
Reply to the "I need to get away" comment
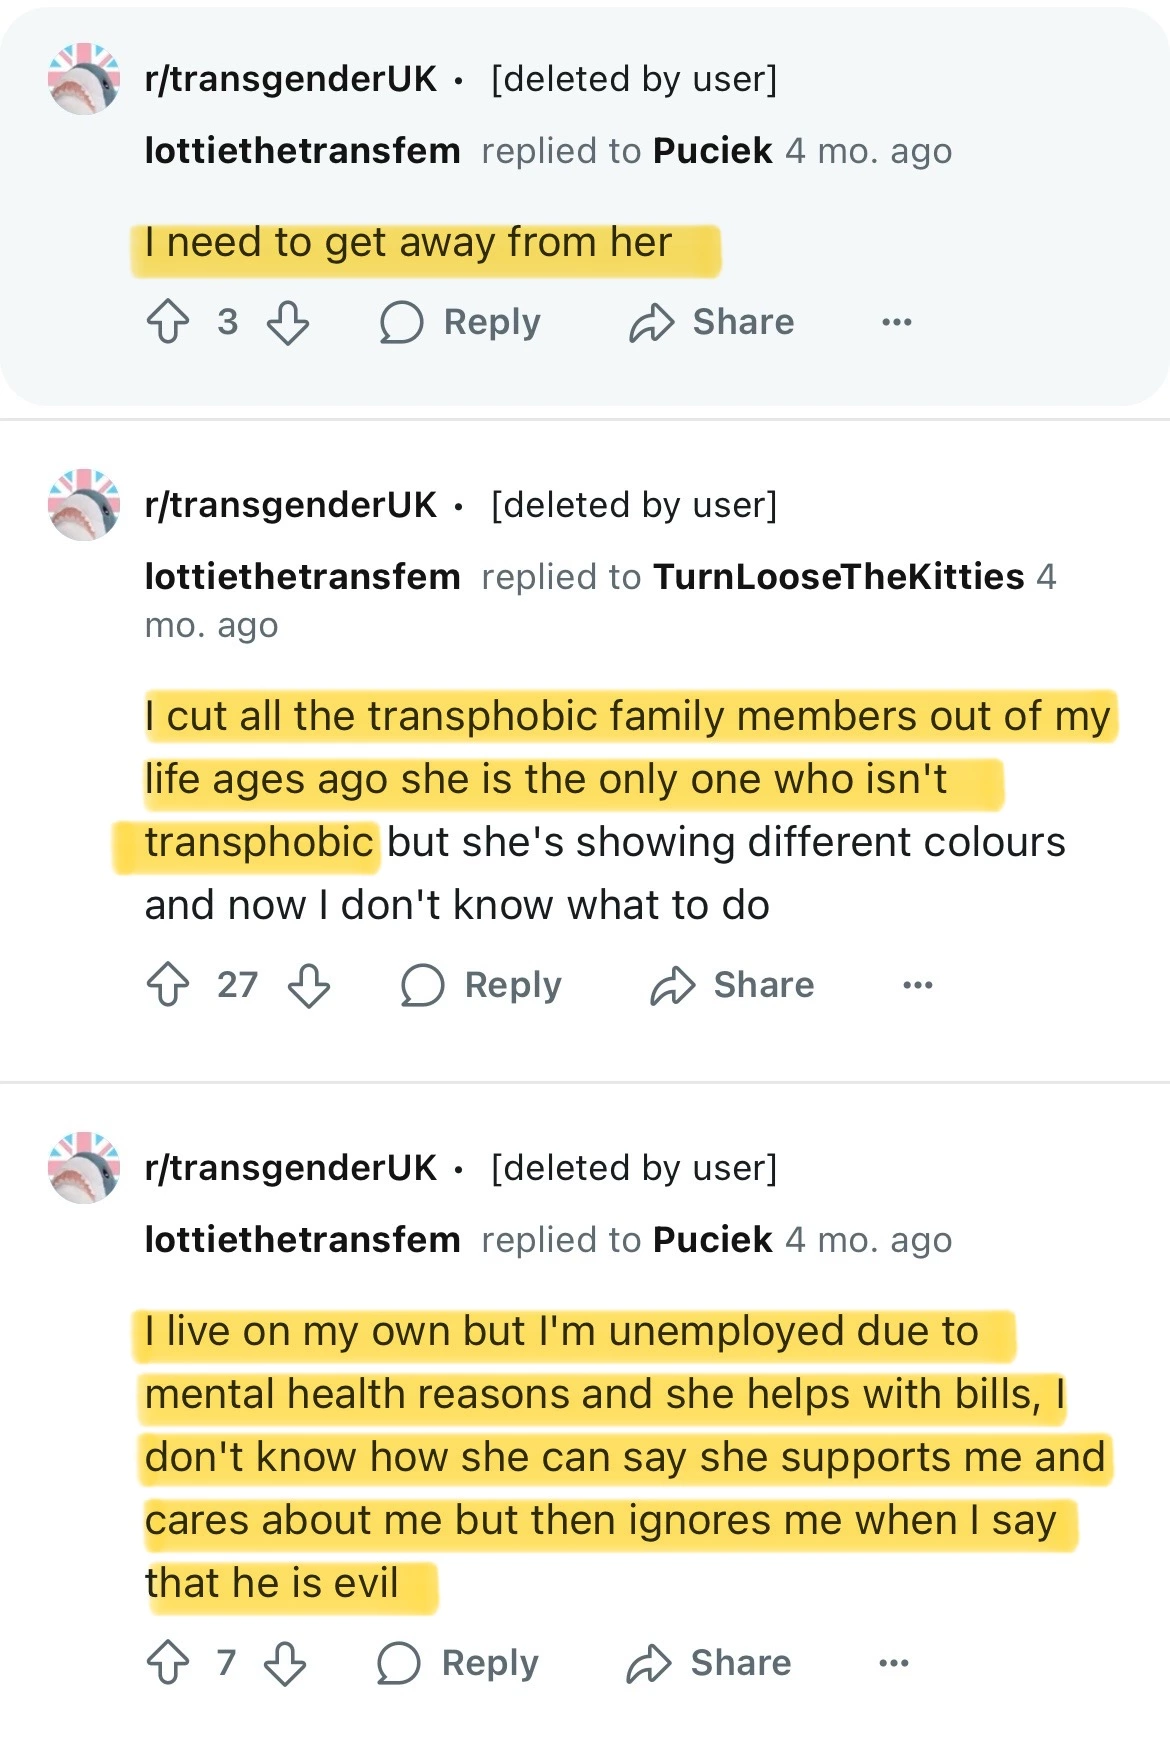click(461, 323)
